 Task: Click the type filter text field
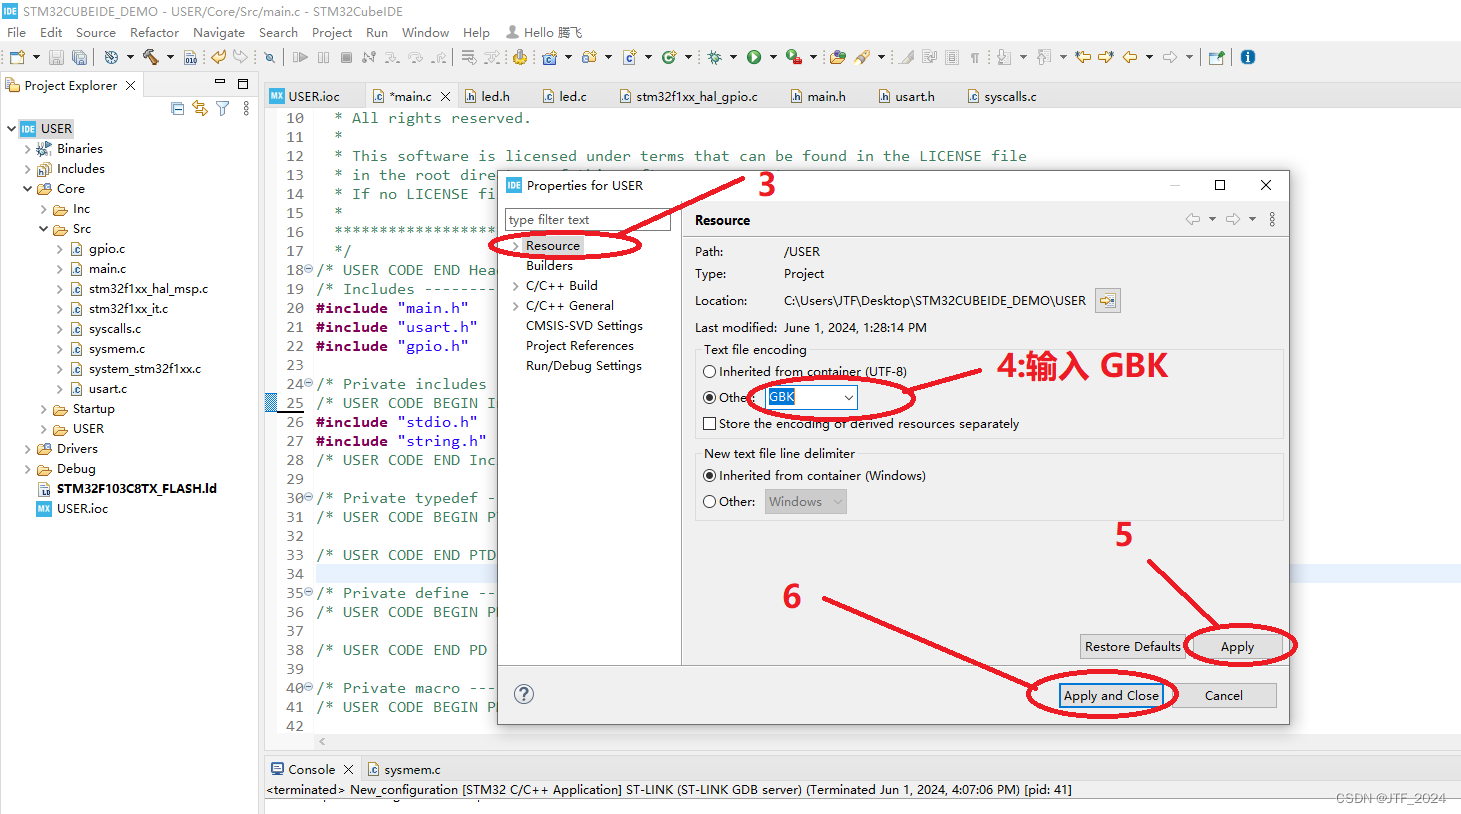(587, 219)
